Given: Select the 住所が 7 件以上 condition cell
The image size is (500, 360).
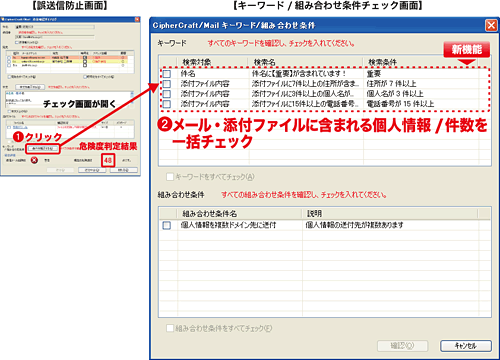Looking at the screenshot, I should tap(391, 84).
